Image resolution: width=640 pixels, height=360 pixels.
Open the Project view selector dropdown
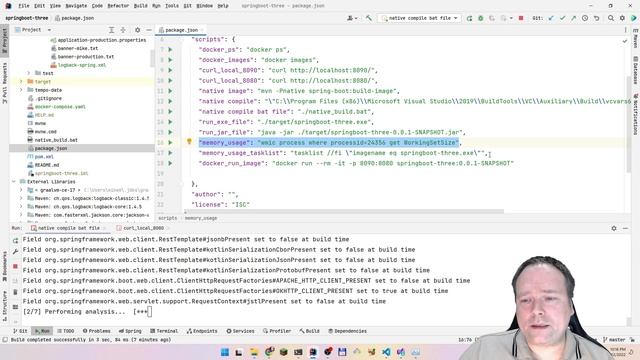(33, 30)
